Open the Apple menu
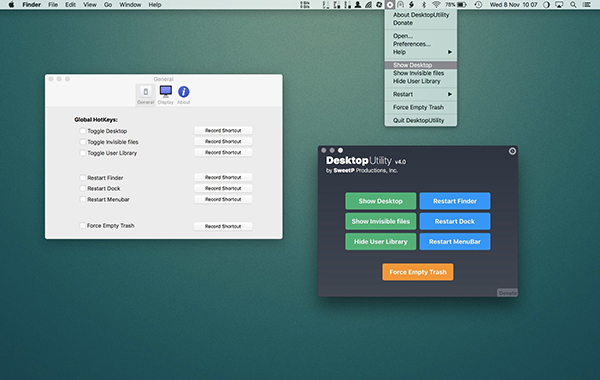Image resolution: width=600 pixels, height=380 pixels. pyautogui.click(x=11, y=5)
